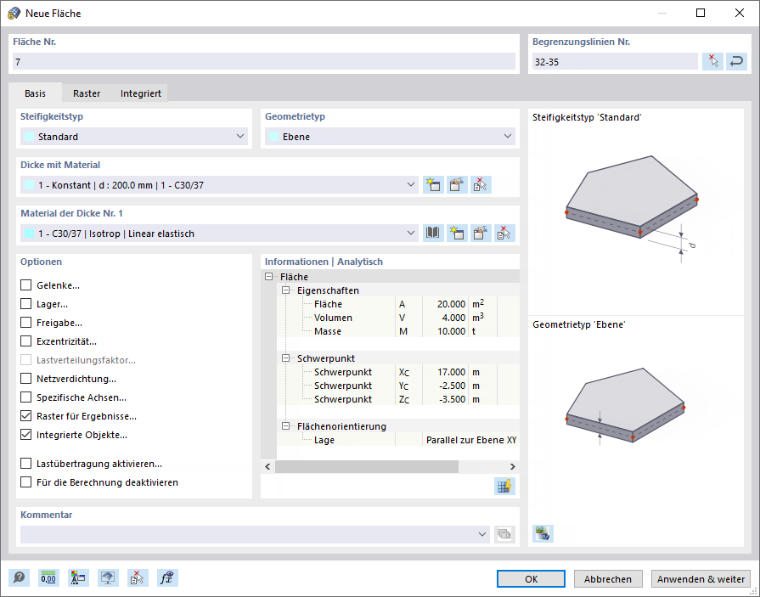Open the Steifigkeitstyp Standard dropdown
Screen dimensions: 760x597
coord(134,136)
